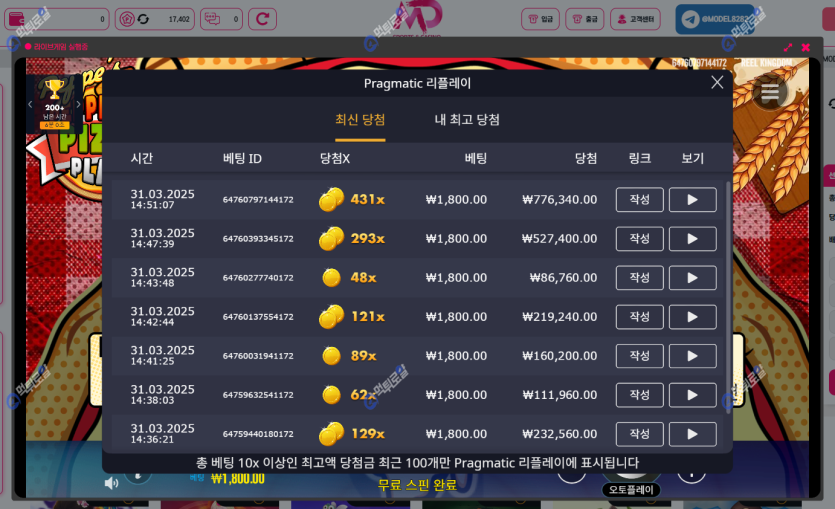Screen dimensions: 835x509
Task: Switch to 내 최고 당첨 tab
Action: (x=467, y=120)
